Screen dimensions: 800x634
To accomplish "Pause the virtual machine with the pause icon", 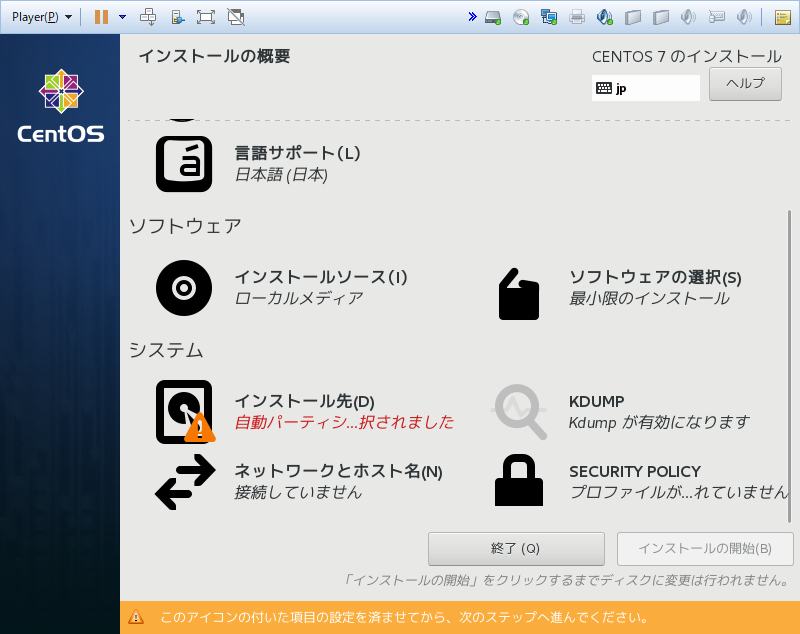I will [x=102, y=17].
